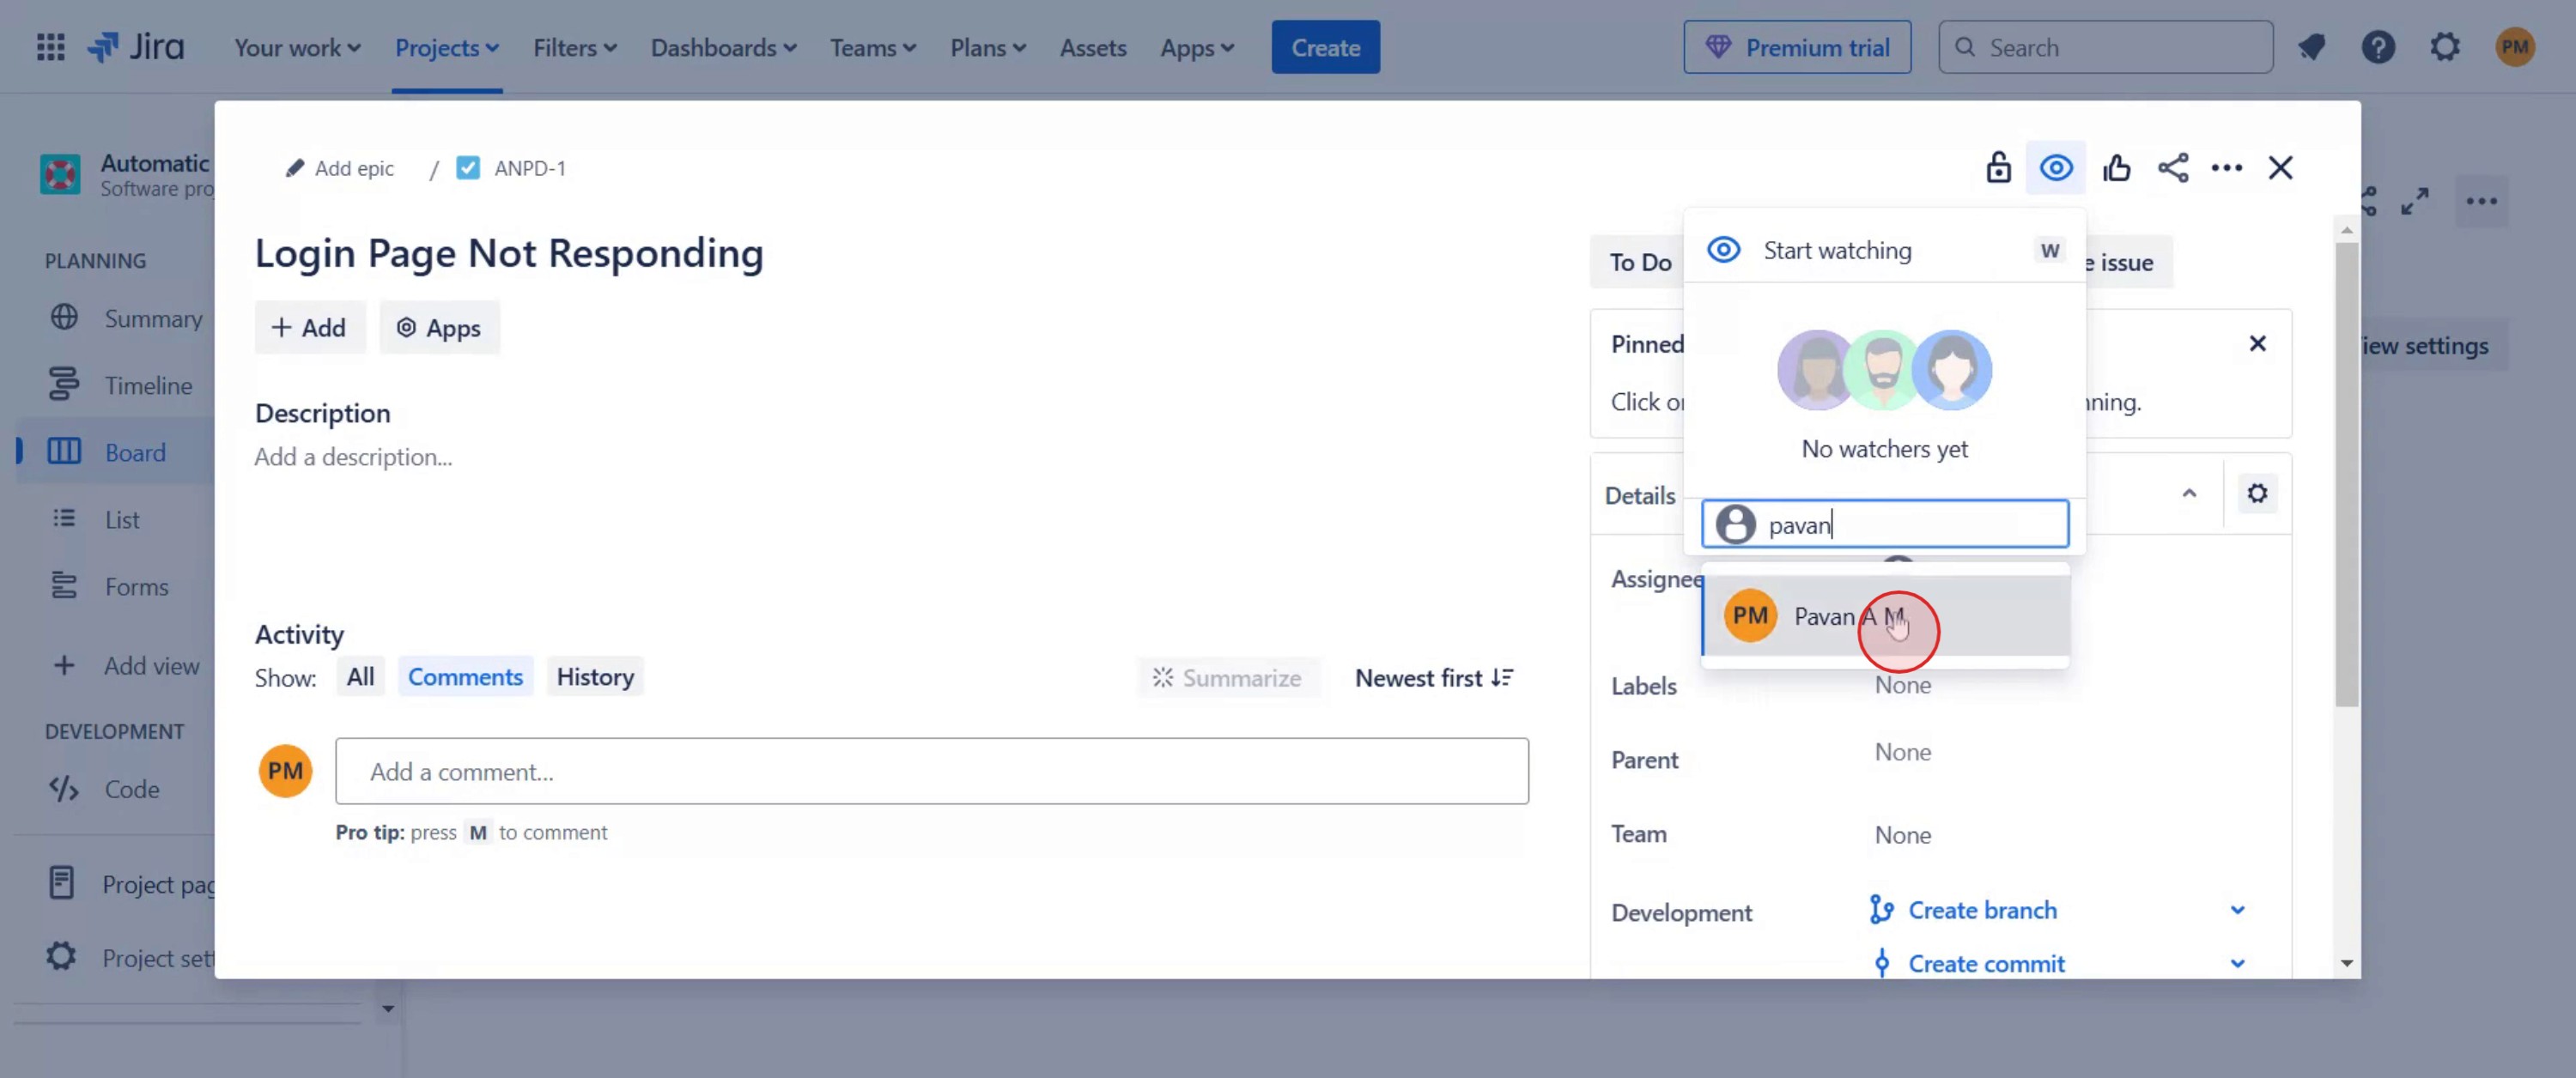
Task: Open the issue actions ellipsis menu
Action: (x=2226, y=168)
